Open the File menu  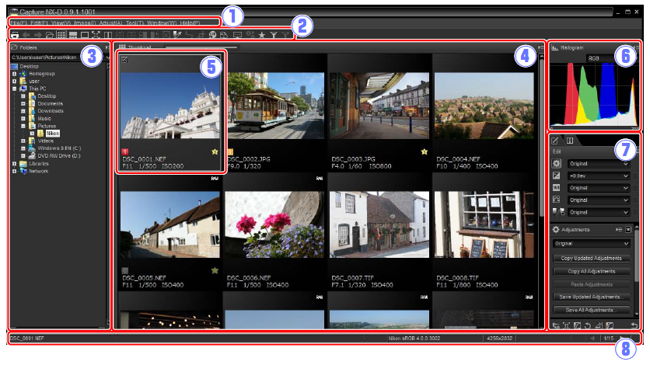click(20, 22)
